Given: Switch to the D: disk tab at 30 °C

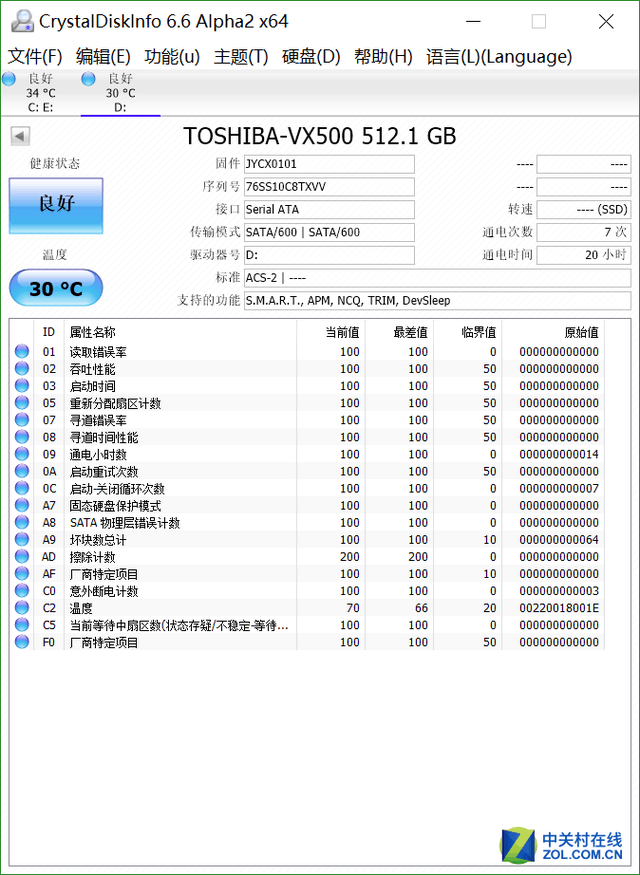Looking at the screenshot, I should point(121,93).
